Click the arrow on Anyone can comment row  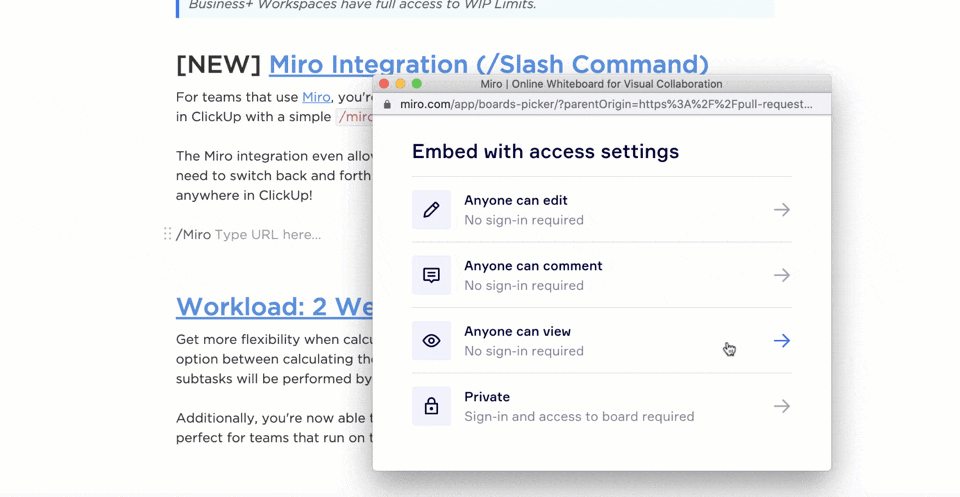(x=781, y=275)
